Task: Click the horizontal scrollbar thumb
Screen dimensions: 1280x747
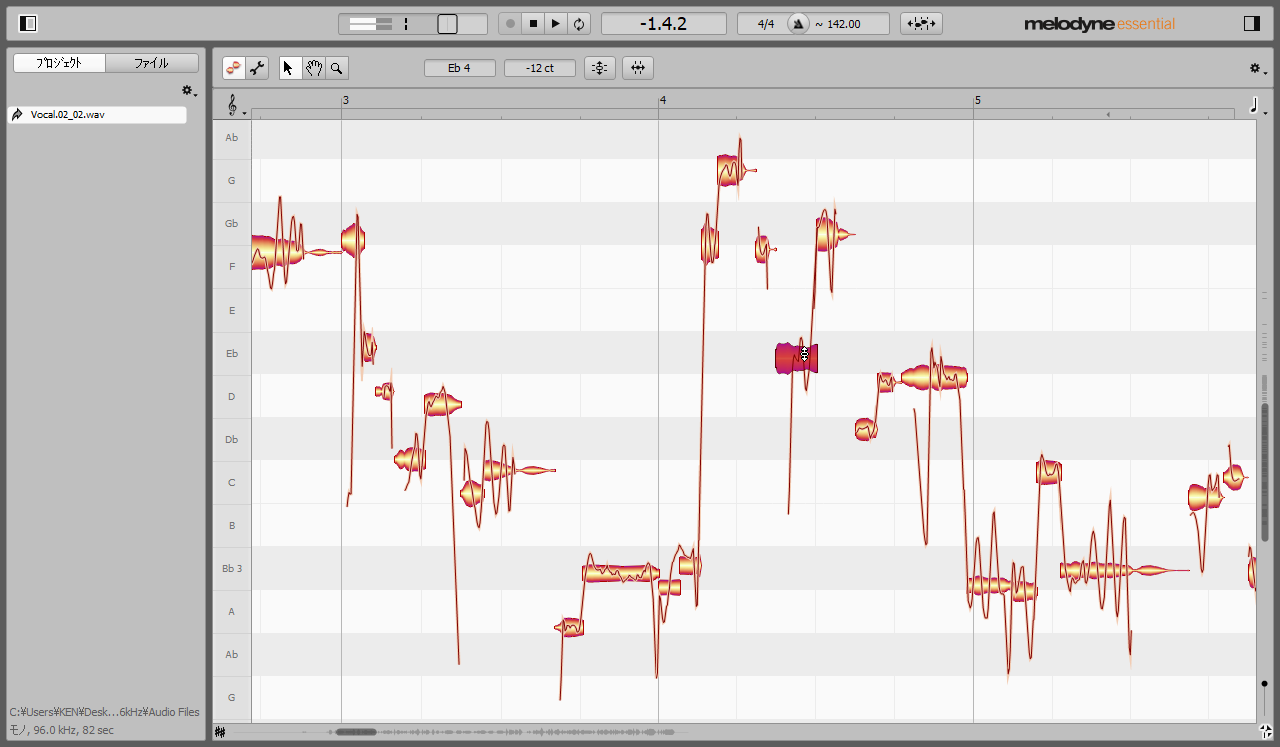Action: click(356, 732)
